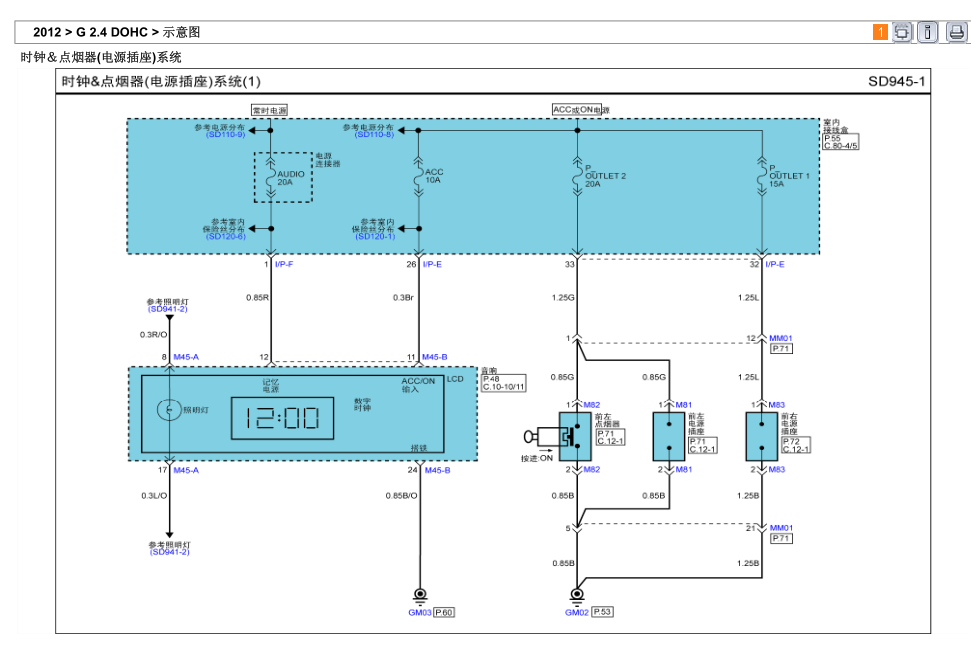This screenshot has height=651, width=971.
Task: Click the ACC或ON电源 power source box
Action: pyautogui.click(x=580, y=110)
